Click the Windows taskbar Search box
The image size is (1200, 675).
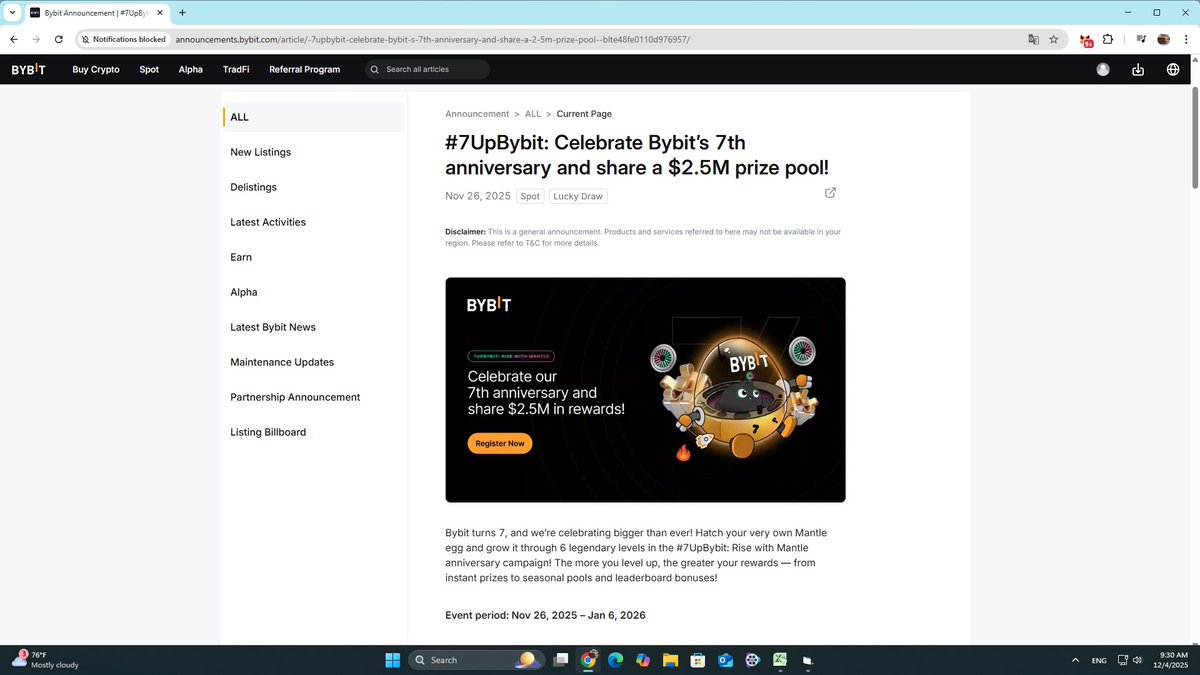(x=476, y=660)
